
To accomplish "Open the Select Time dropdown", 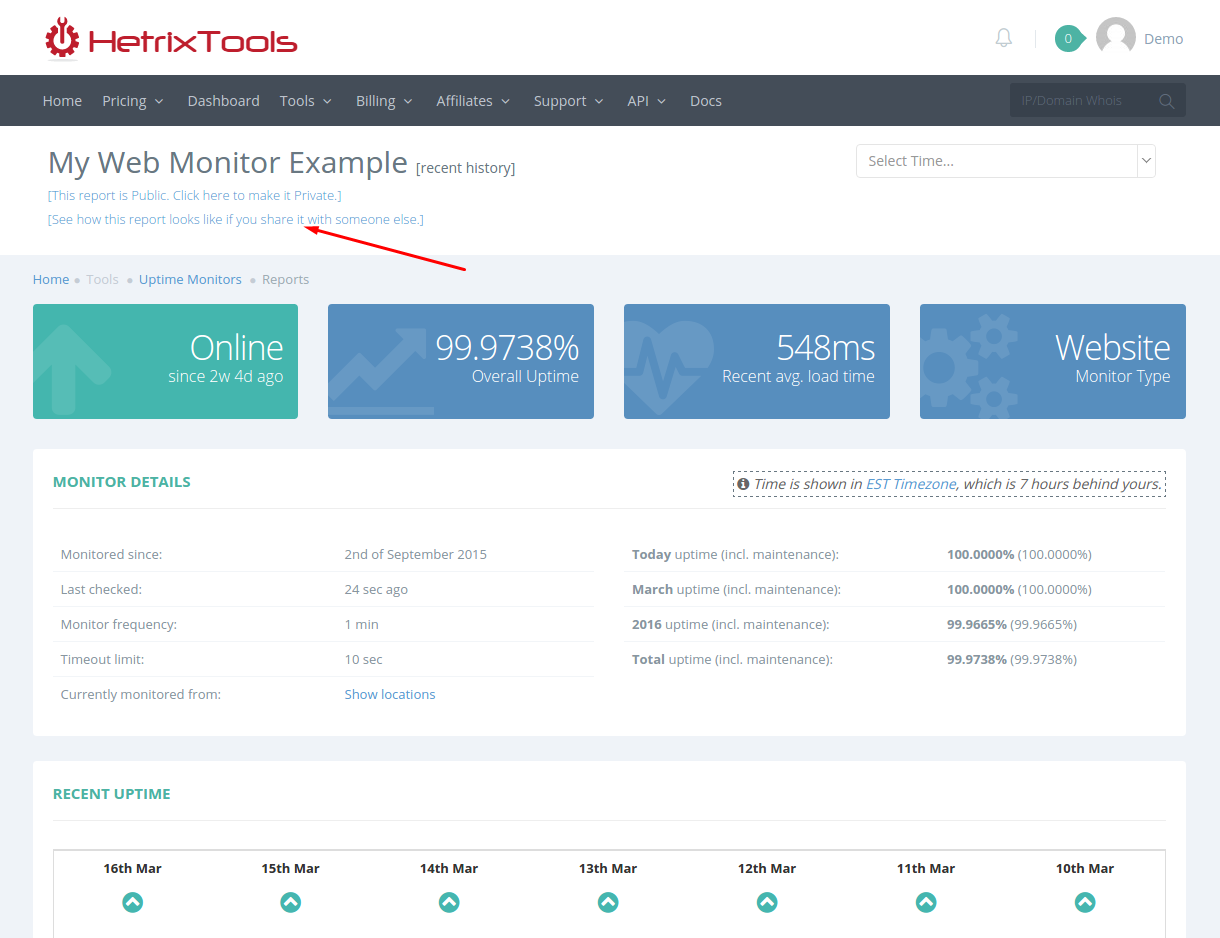I will (x=1006, y=161).
